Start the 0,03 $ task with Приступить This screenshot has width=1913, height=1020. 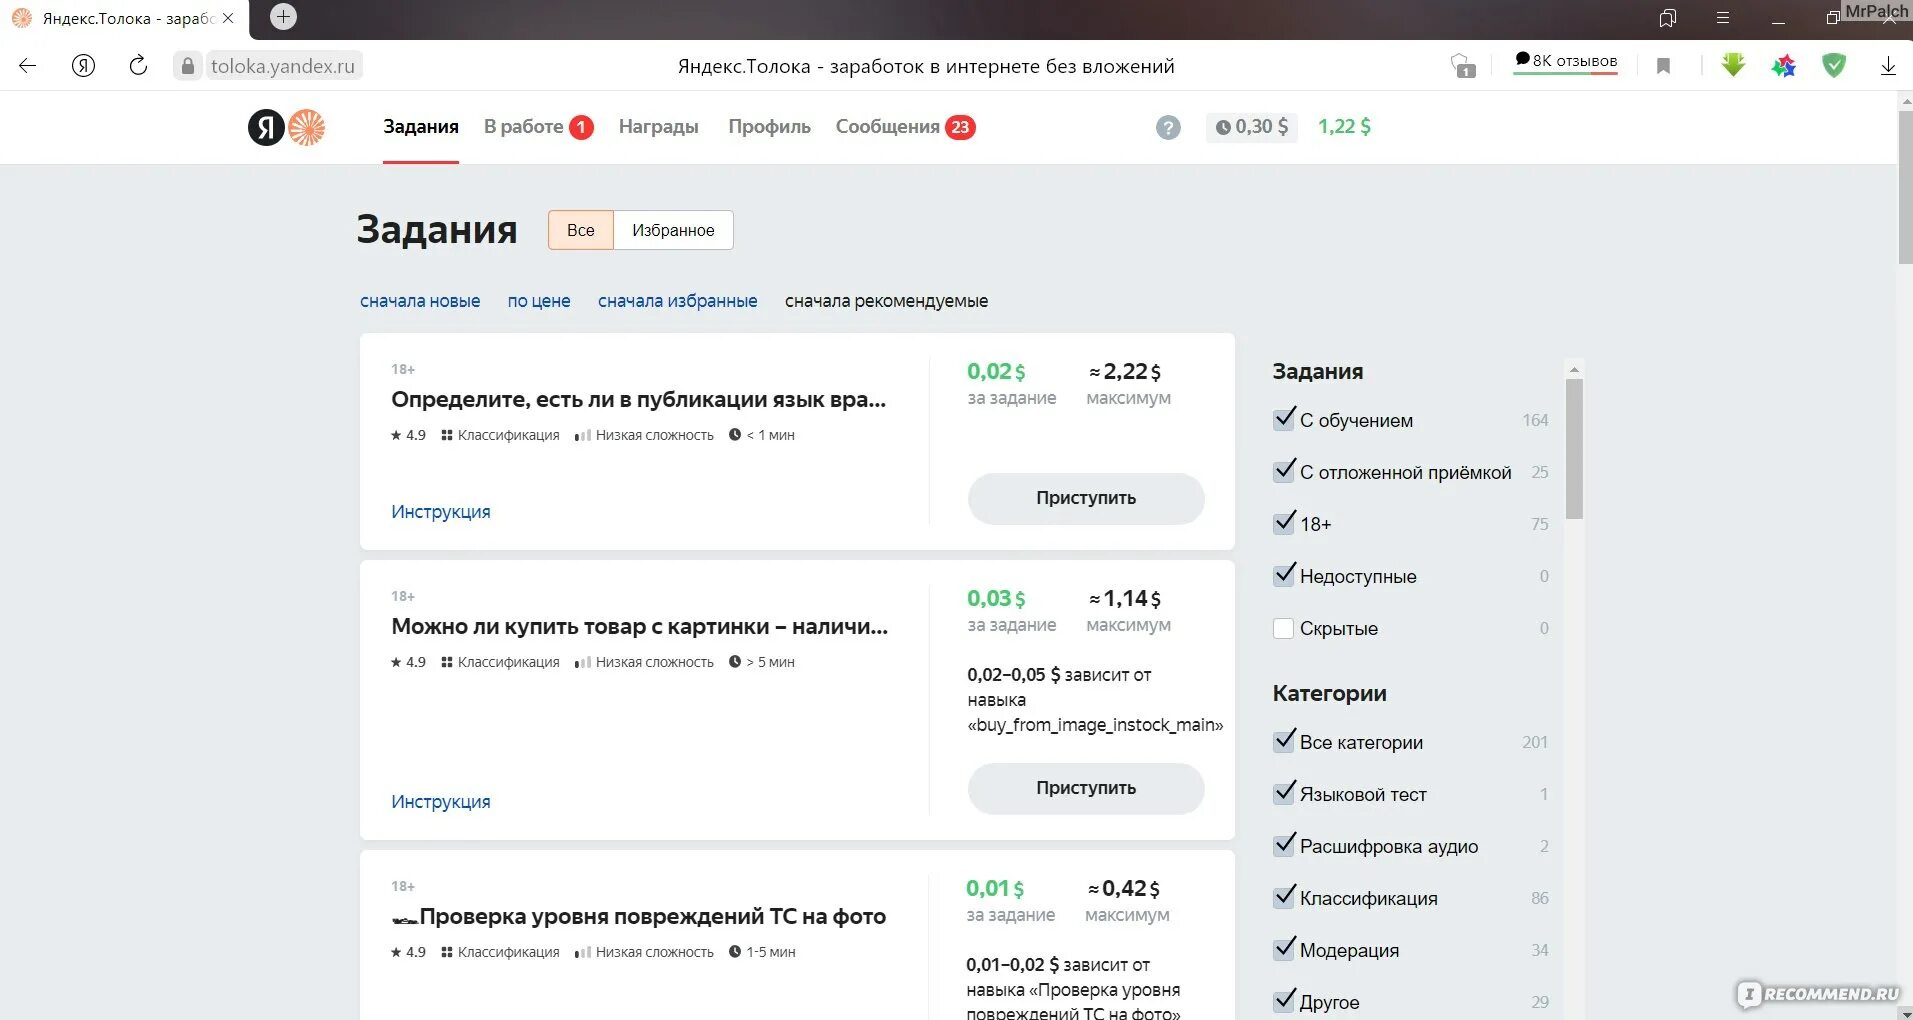(x=1086, y=788)
